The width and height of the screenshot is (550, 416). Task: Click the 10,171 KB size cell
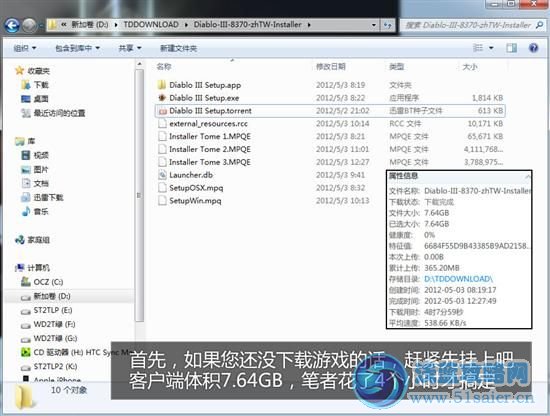[485, 123]
